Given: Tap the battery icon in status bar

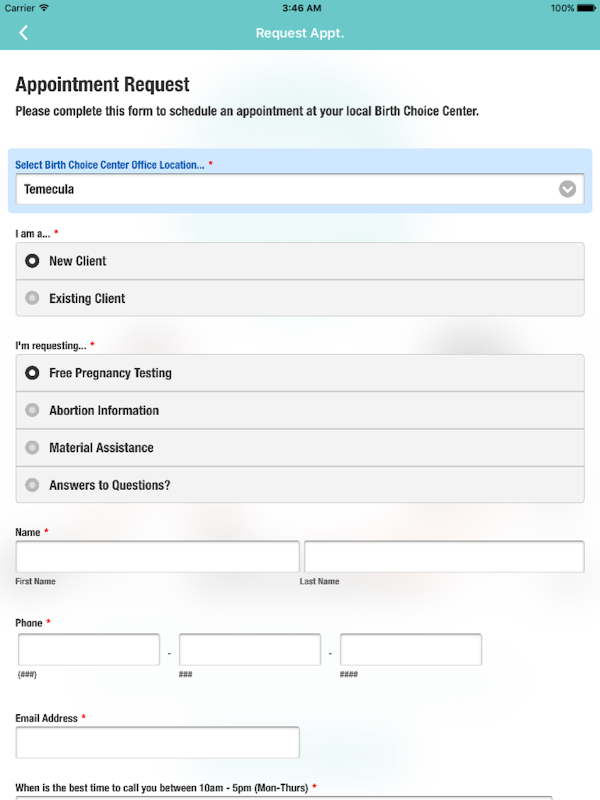Looking at the screenshot, I should click(x=588, y=8).
